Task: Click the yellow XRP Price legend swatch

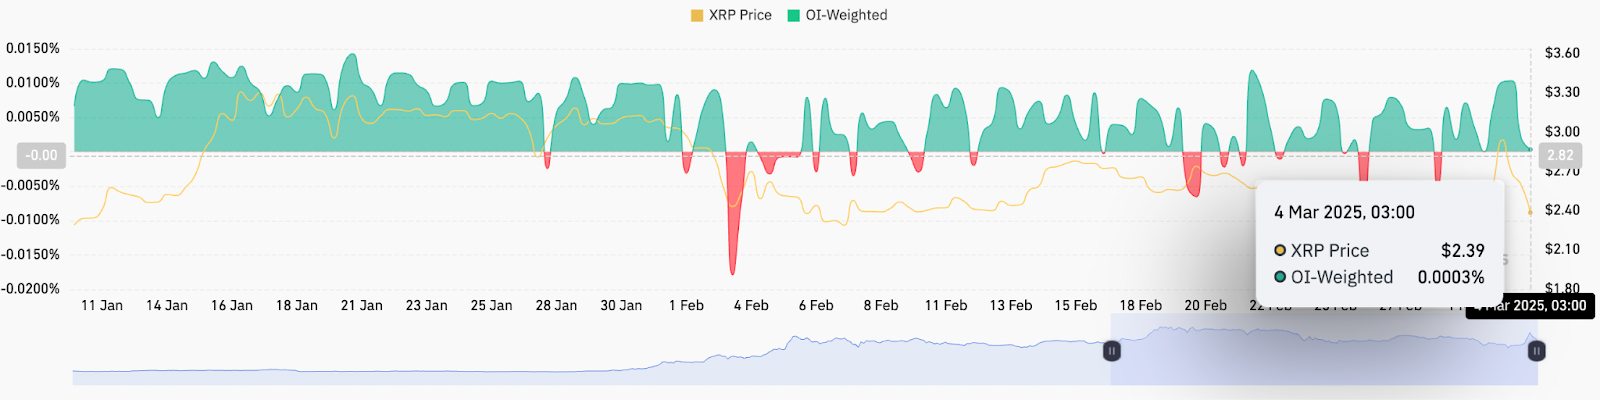Action: click(x=697, y=15)
